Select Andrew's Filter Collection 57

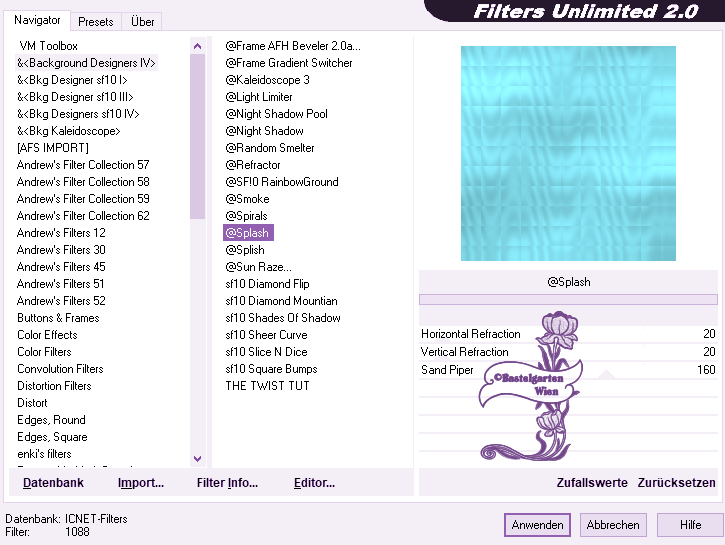pos(83,165)
